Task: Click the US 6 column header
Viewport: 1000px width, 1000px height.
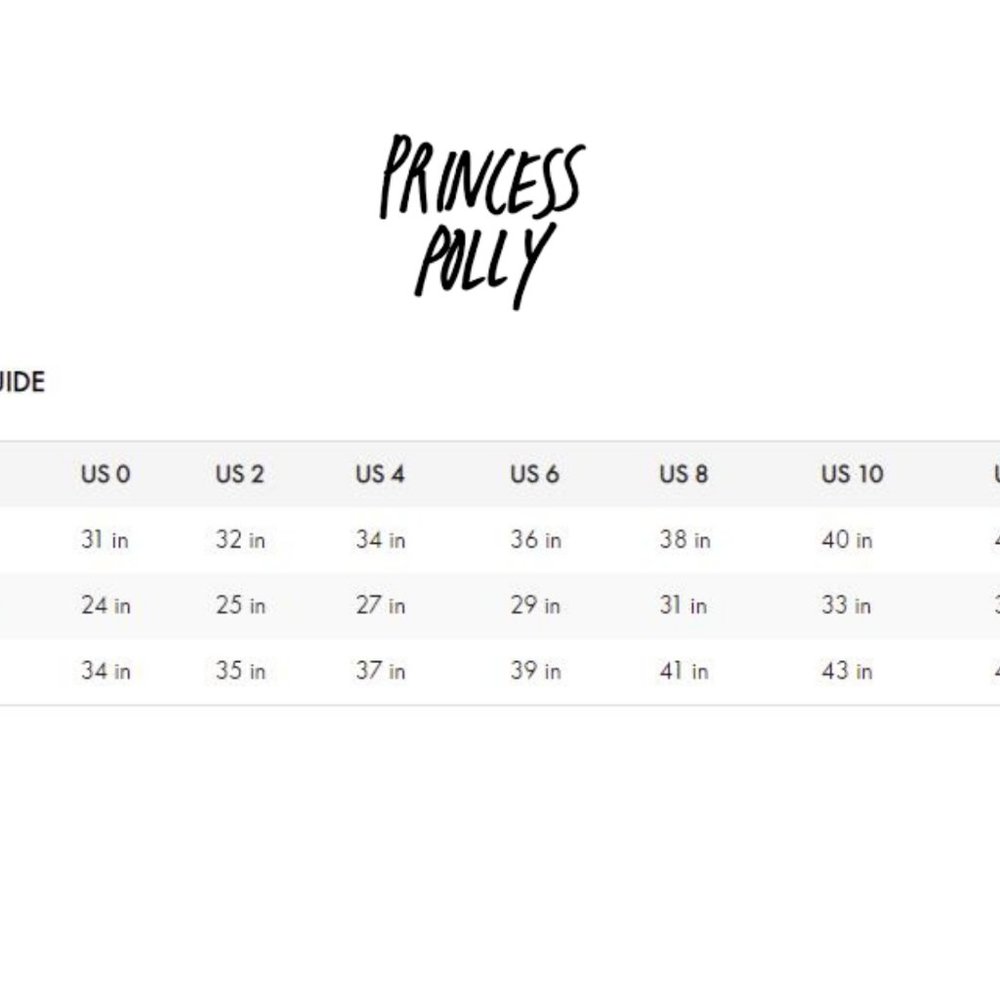Action: 535,474
